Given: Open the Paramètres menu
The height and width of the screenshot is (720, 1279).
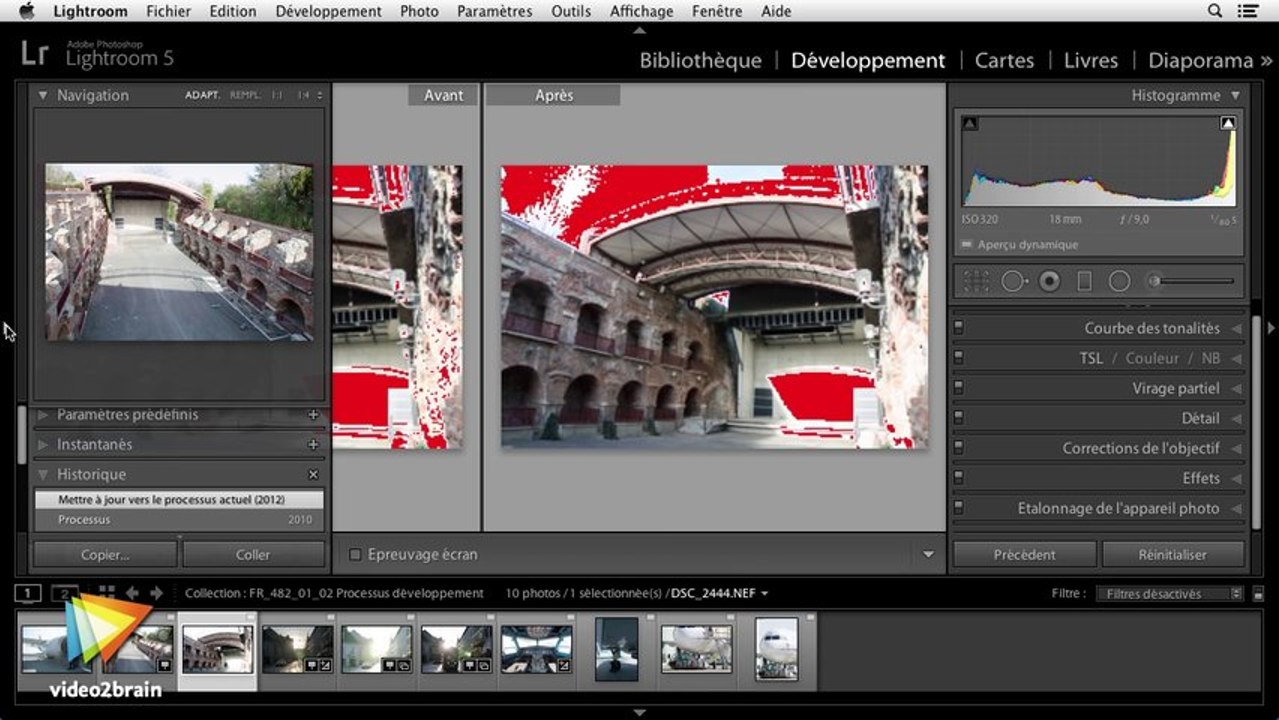Looking at the screenshot, I should pos(494,11).
